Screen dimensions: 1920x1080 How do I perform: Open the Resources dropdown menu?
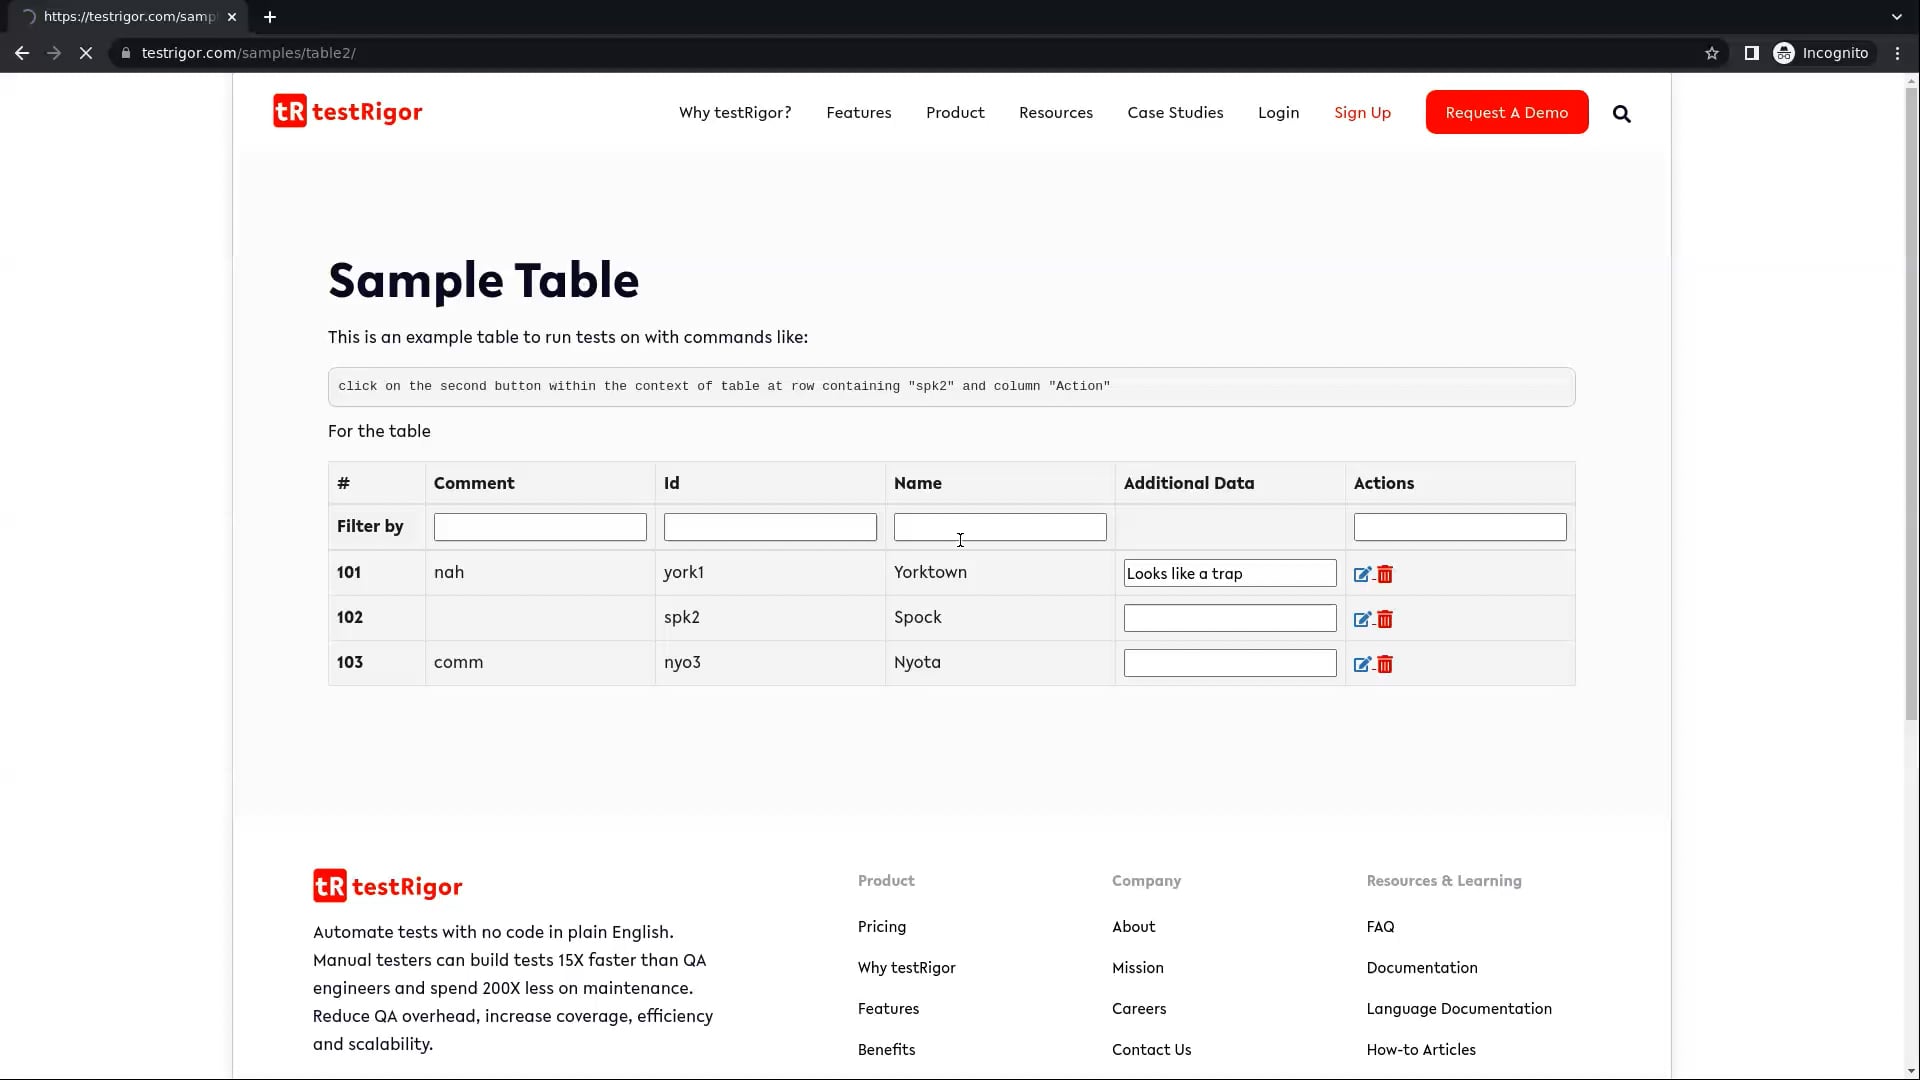[x=1056, y=113]
